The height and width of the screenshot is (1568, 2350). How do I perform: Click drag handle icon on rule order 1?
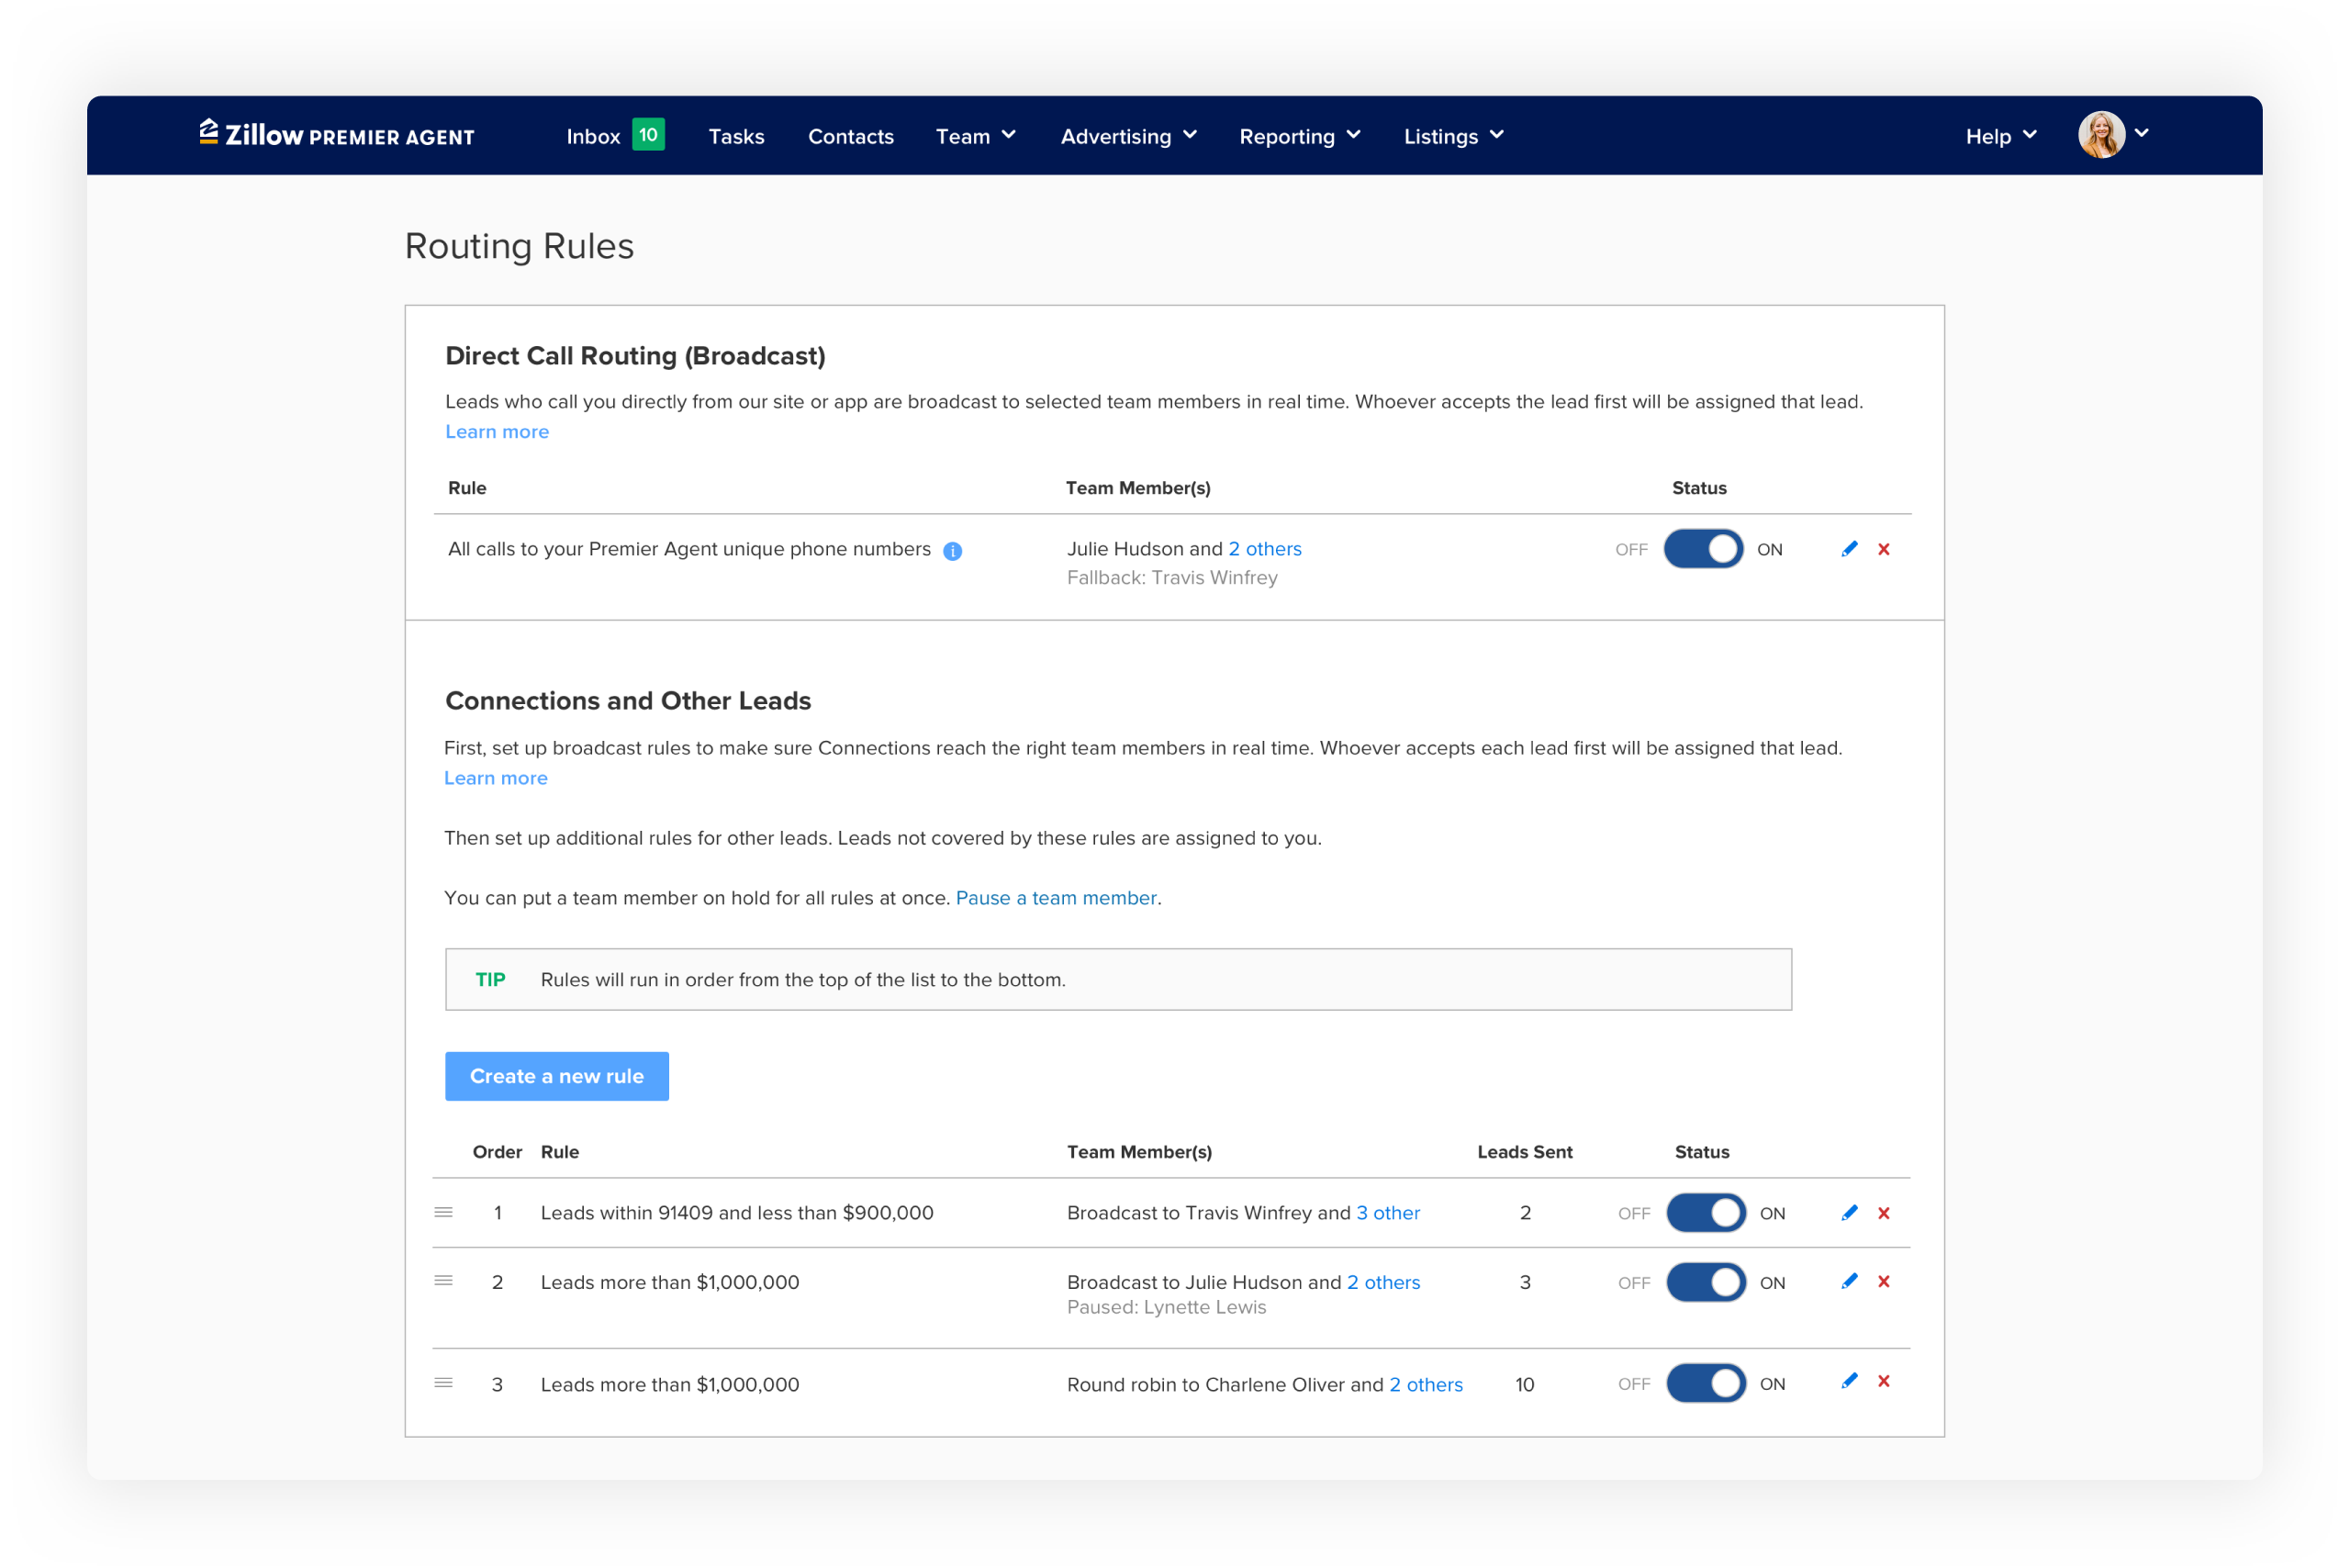443,1212
